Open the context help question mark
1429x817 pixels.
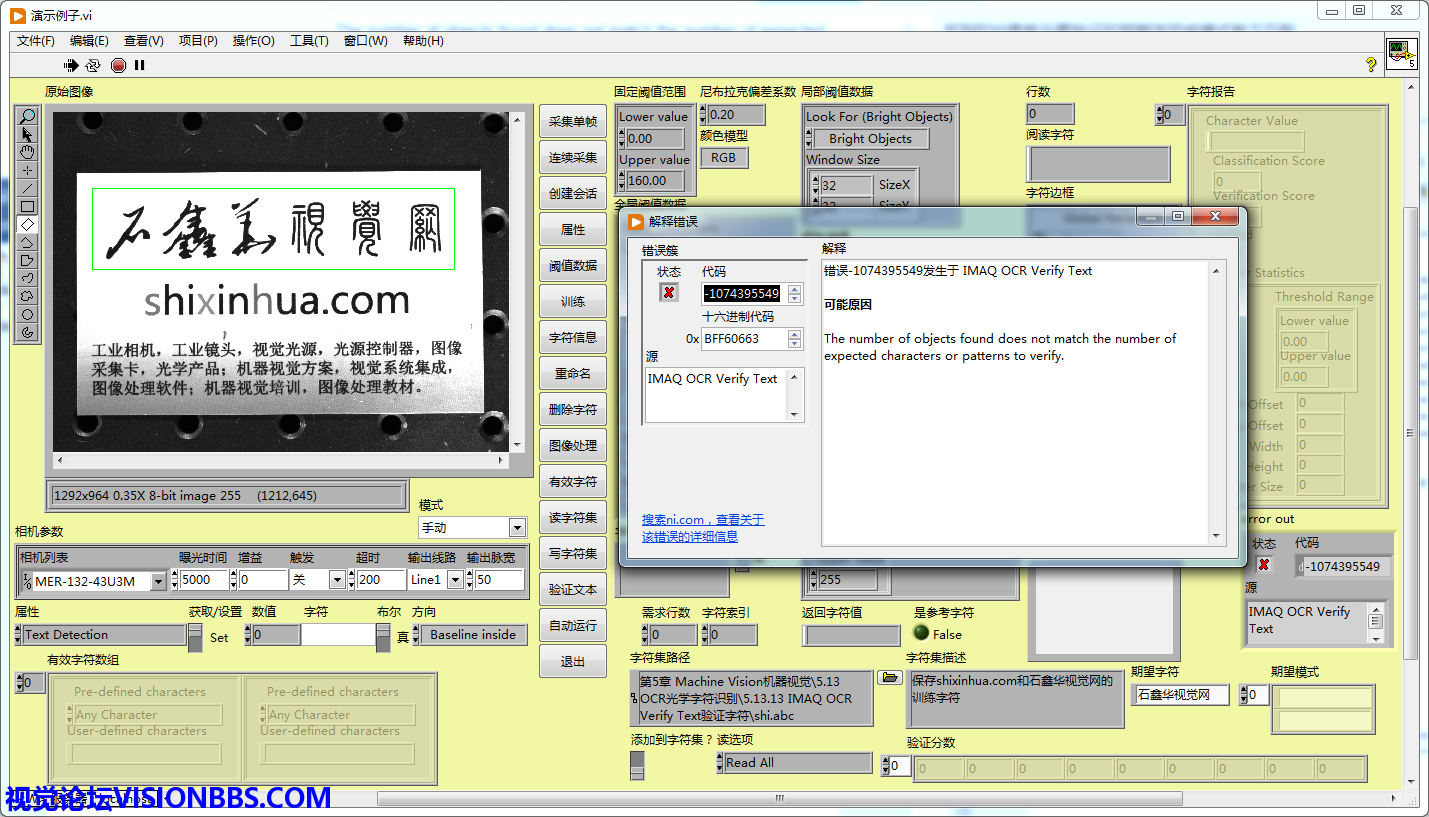pyautogui.click(x=1371, y=65)
